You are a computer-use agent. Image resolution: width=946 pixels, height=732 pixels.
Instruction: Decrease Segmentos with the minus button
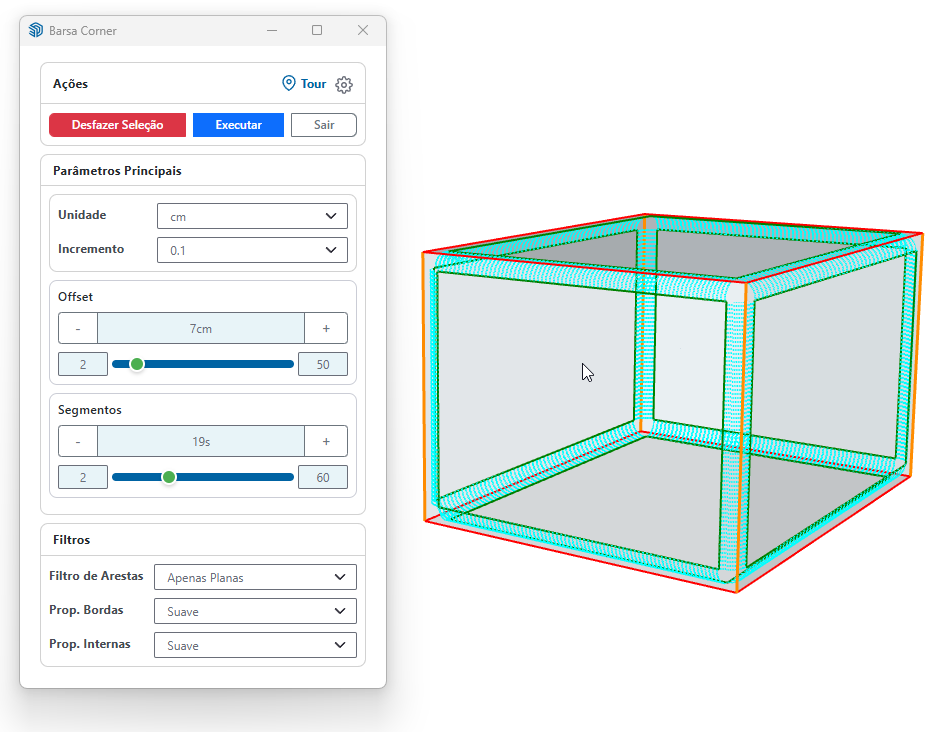coord(78,441)
